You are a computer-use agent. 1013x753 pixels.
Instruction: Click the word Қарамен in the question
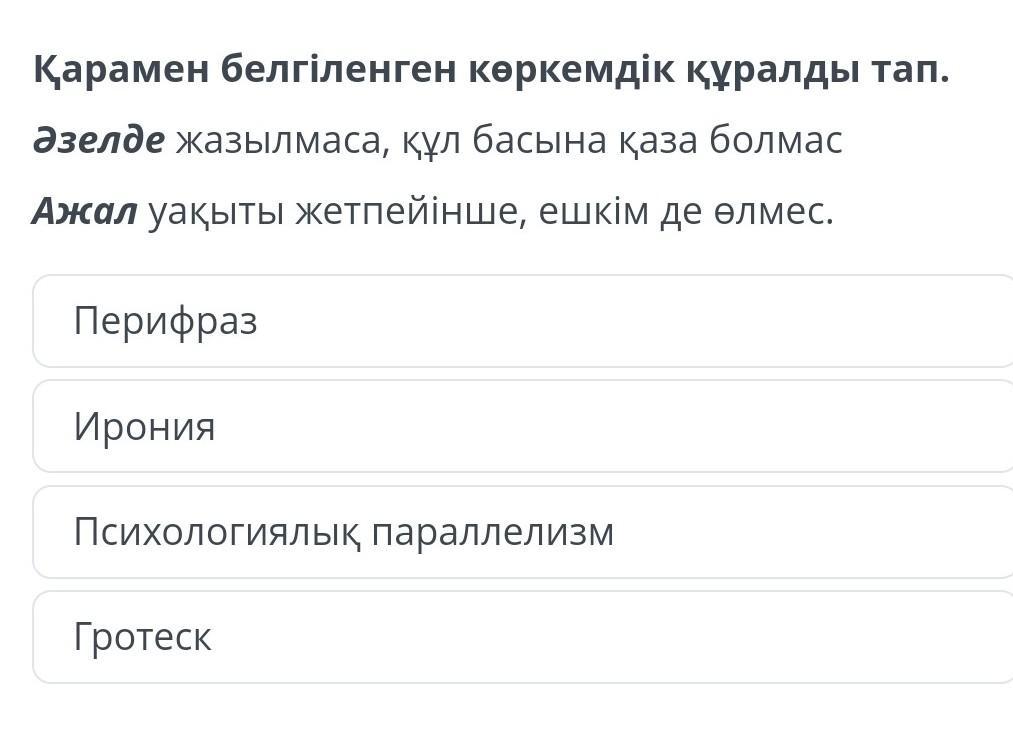point(121,69)
